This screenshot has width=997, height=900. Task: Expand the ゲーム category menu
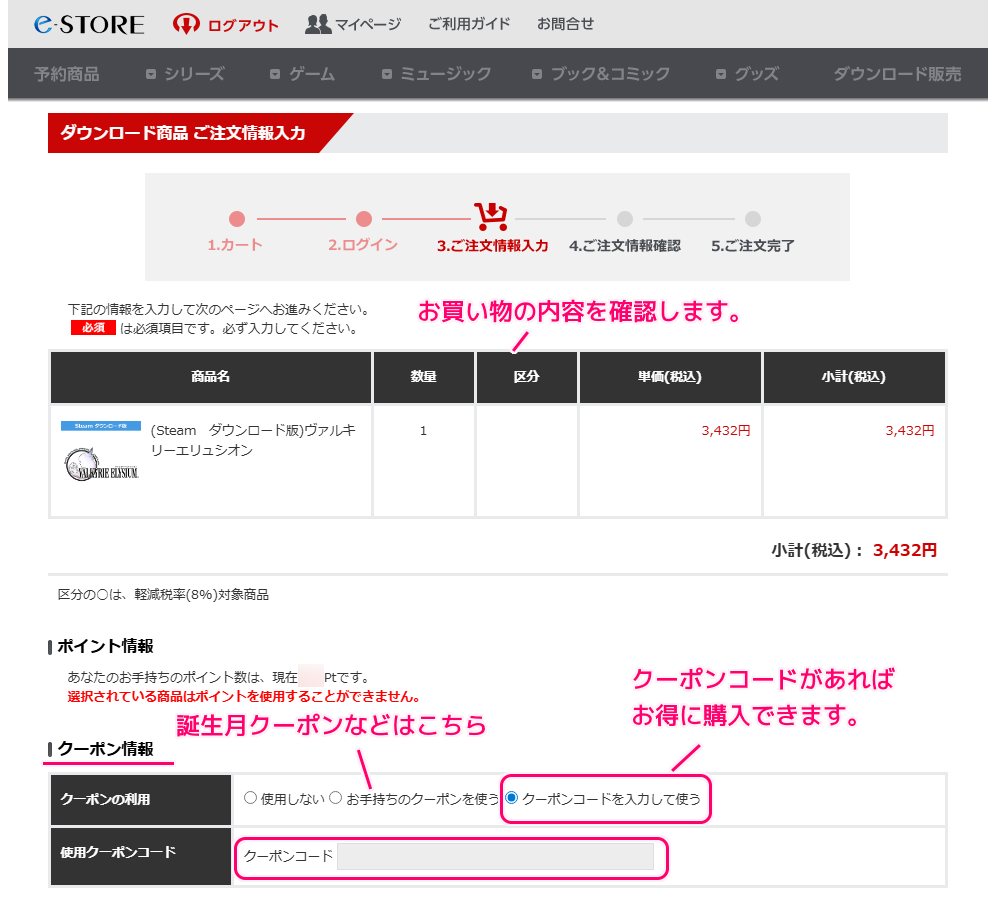[x=310, y=73]
